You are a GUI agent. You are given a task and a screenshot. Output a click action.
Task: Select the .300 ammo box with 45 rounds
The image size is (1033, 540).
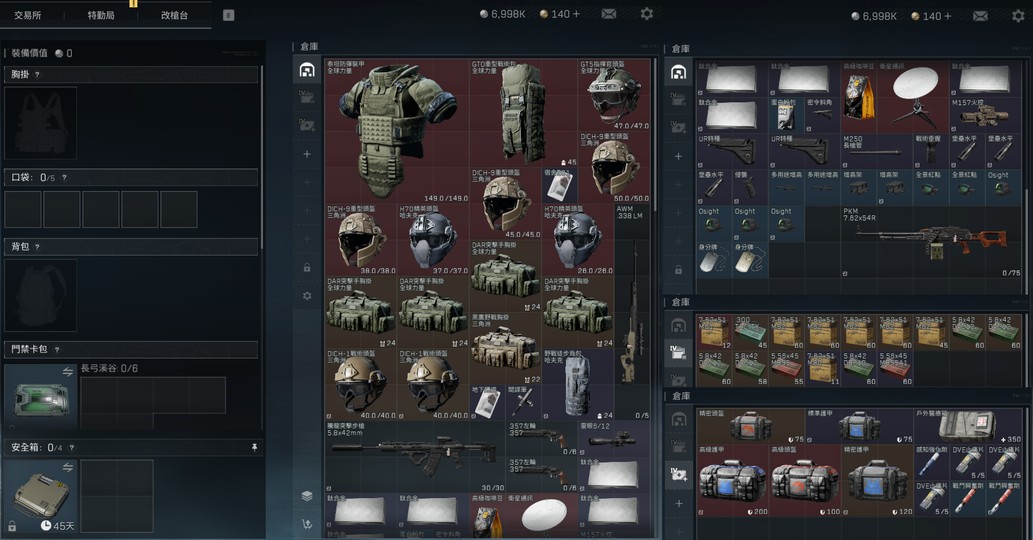coord(750,332)
